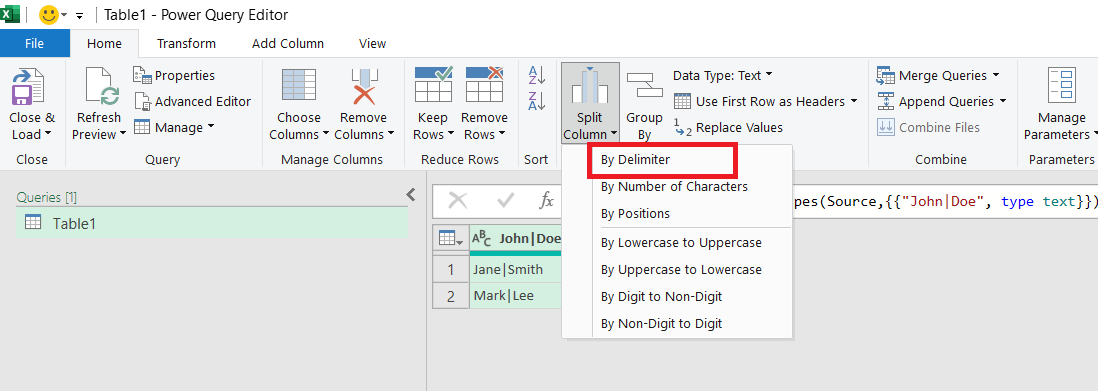1098x391 pixels.
Task: Switch to the Add Column tab
Action: (x=288, y=43)
